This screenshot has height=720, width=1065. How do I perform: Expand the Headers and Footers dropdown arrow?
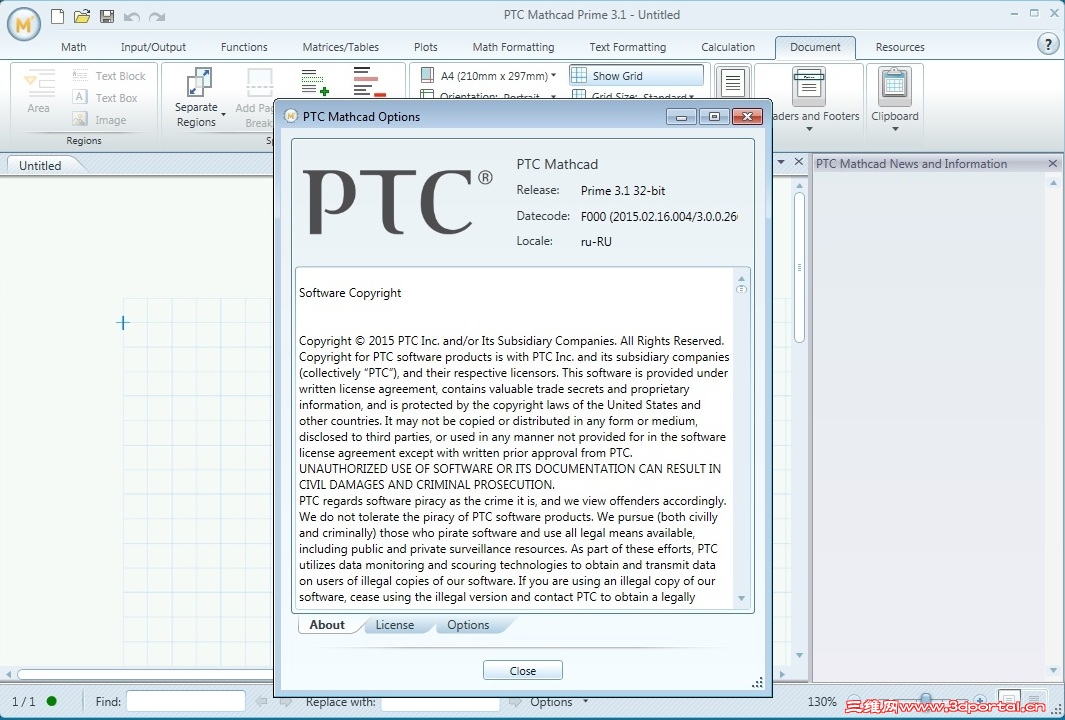point(809,129)
